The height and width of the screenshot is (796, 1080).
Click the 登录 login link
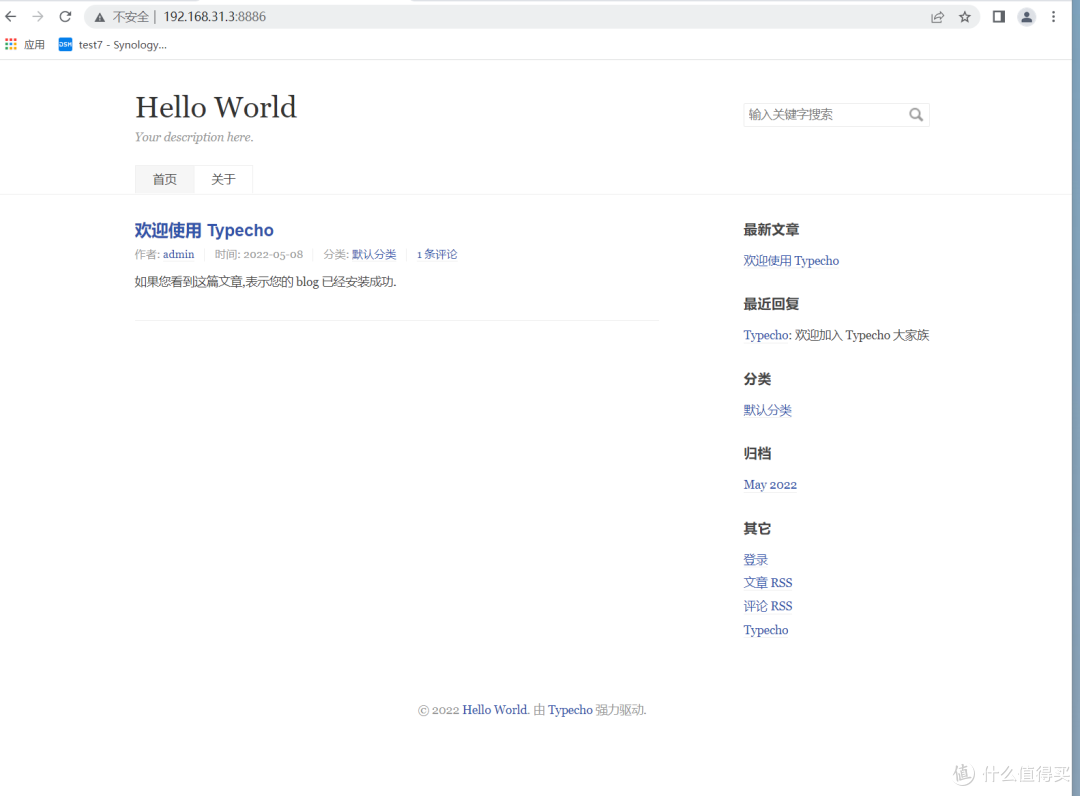755,559
